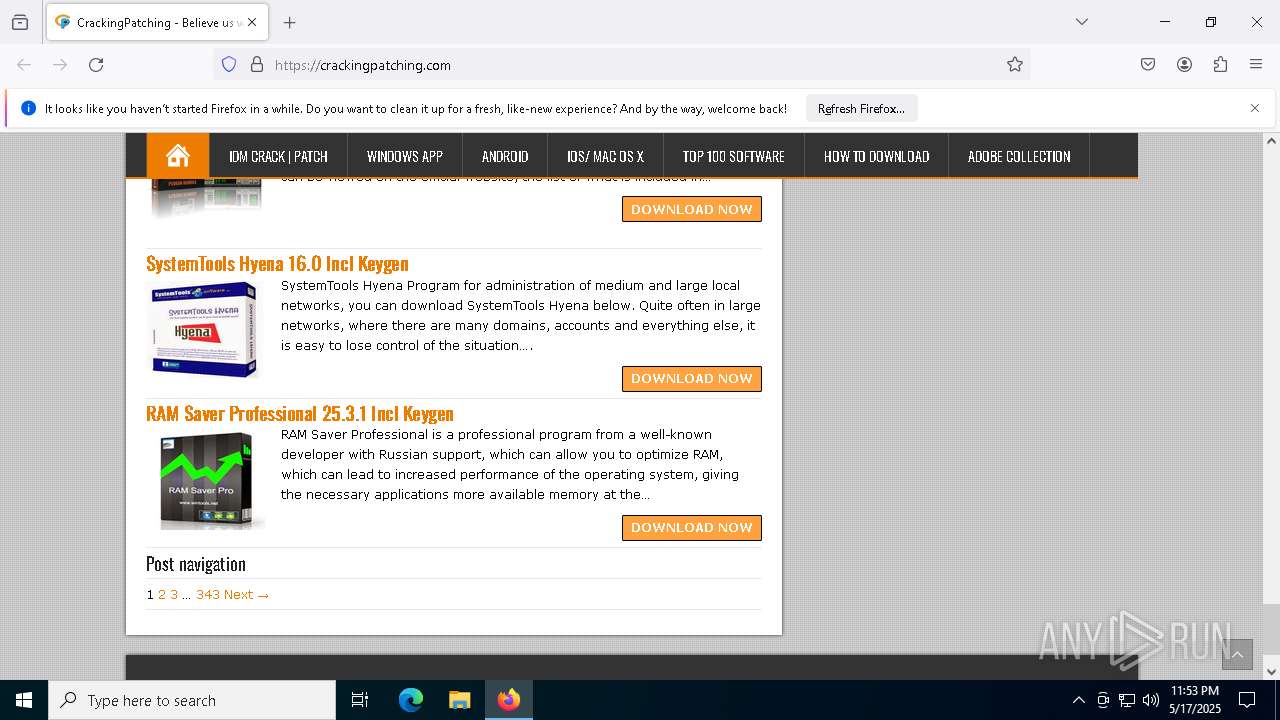This screenshot has width=1280, height=720.
Task: Open network tray icon
Action: coord(1127,700)
